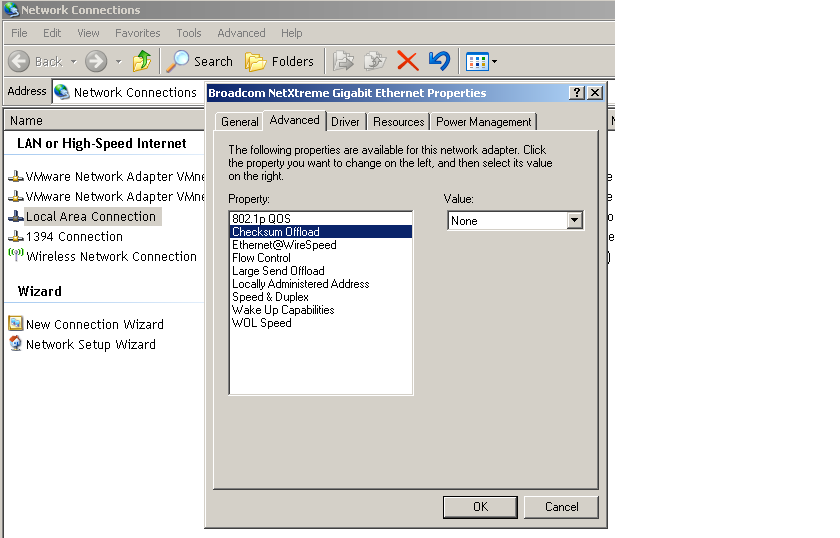The image size is (840, 538).
Task: Select the second VMware Network Adapter icon
Action: 16,196
